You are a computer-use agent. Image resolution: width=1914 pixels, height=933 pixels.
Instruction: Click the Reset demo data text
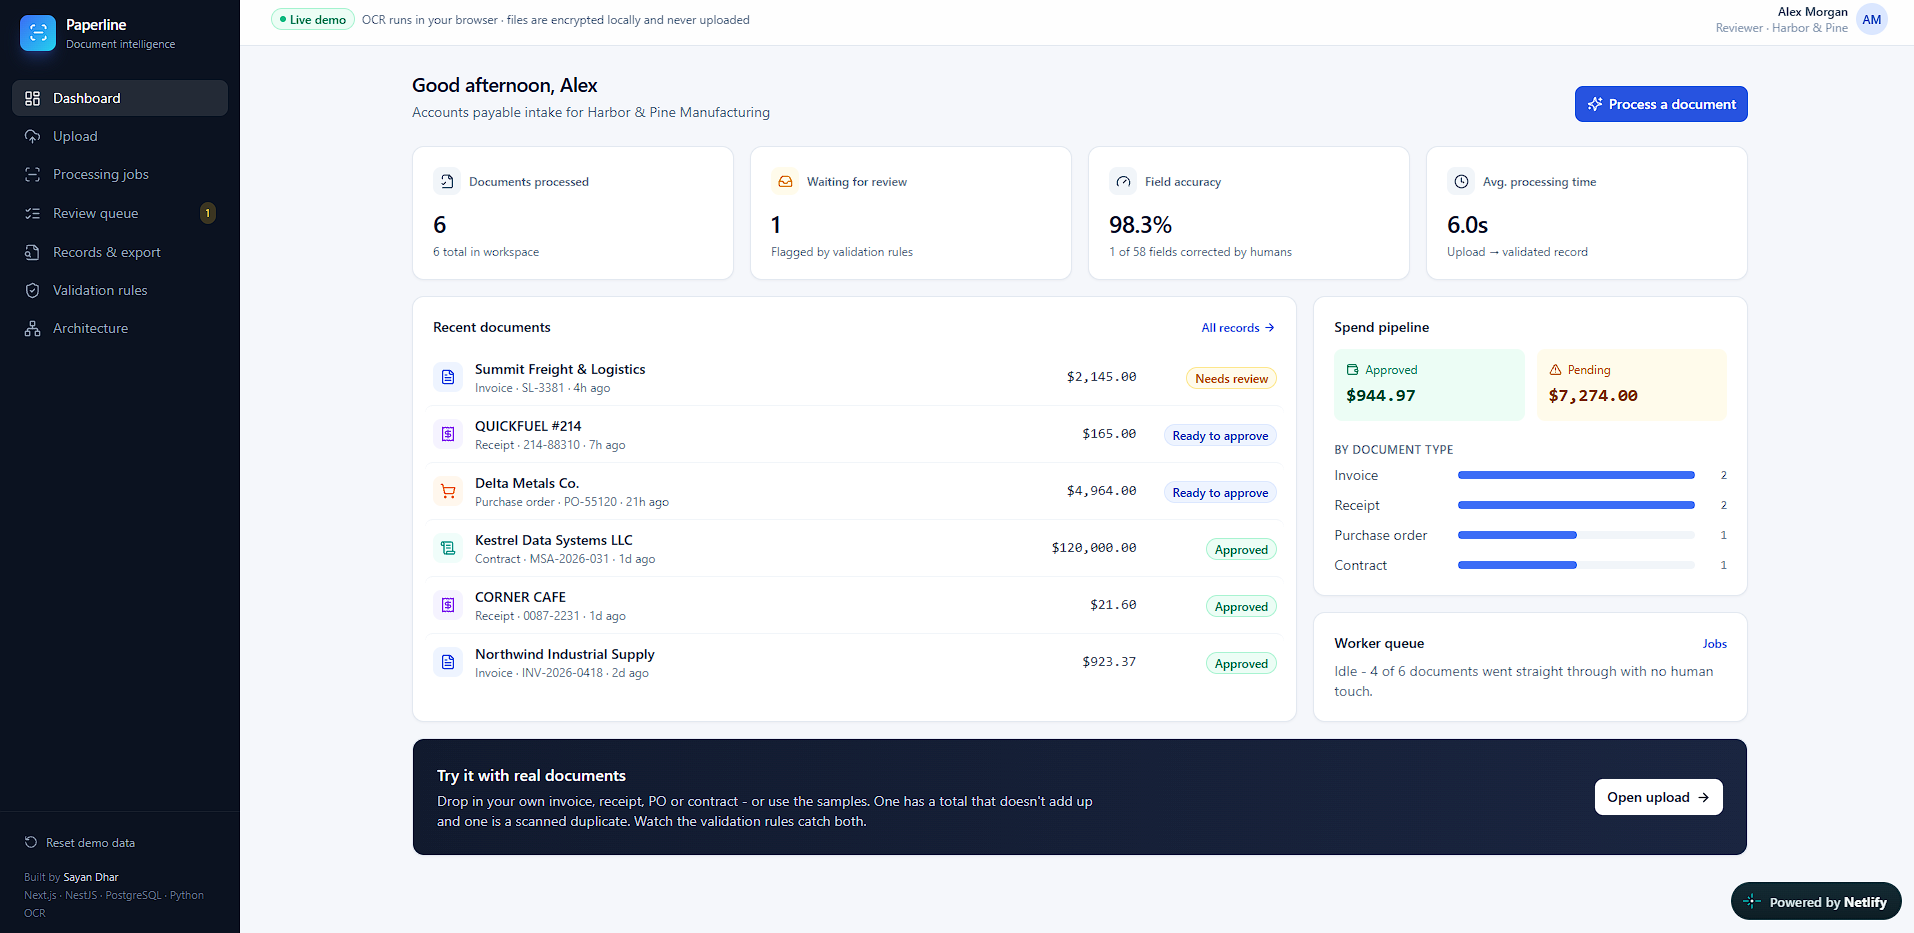click(x=90, y=843)
